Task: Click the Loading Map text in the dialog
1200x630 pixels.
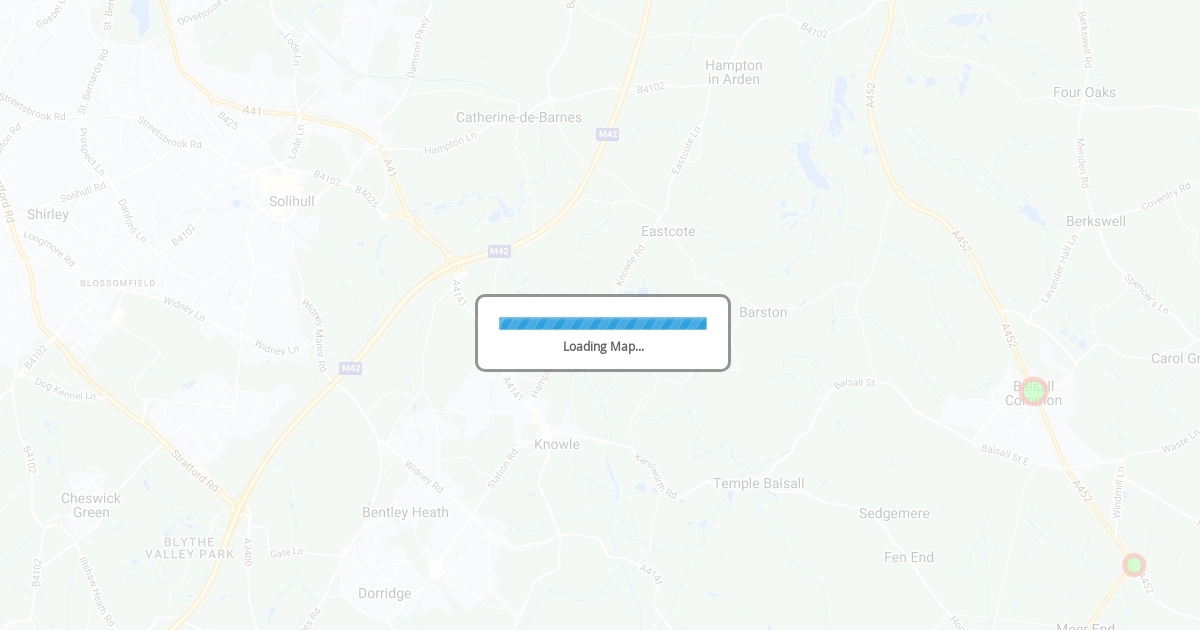Action: pos(603,346)
